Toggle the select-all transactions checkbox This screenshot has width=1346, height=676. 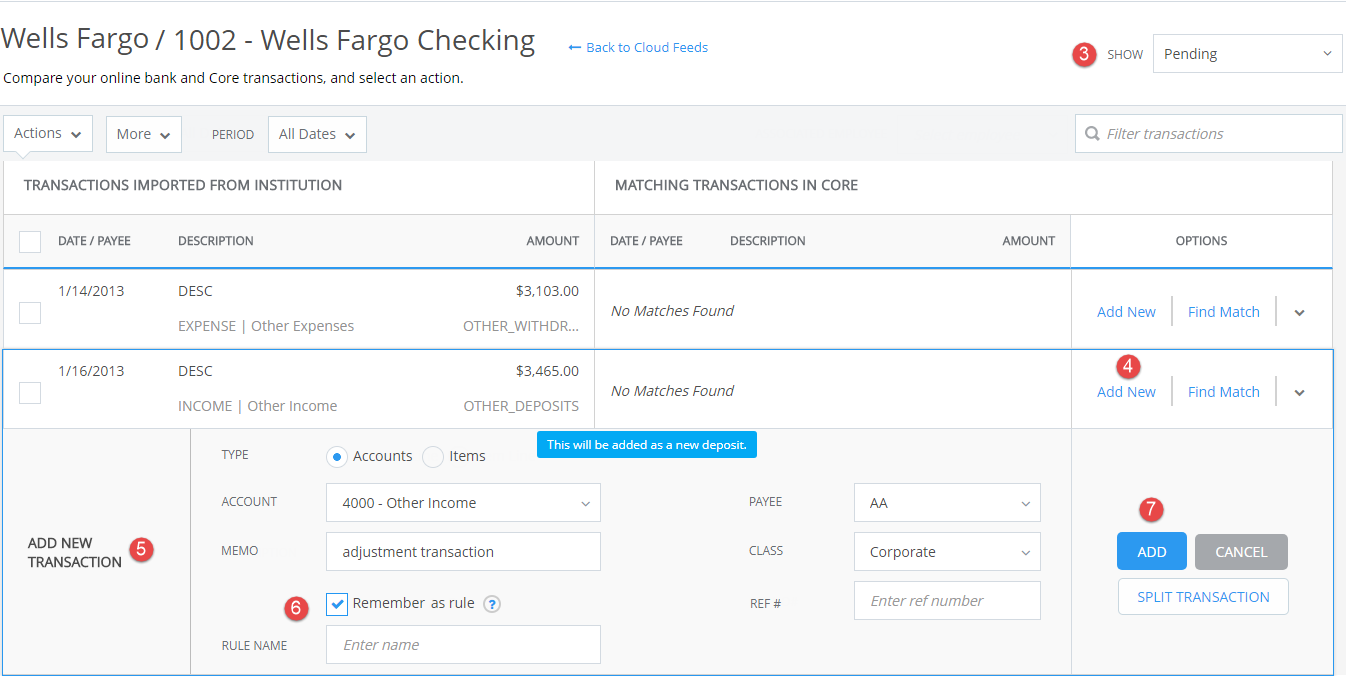tap(30, 241)
